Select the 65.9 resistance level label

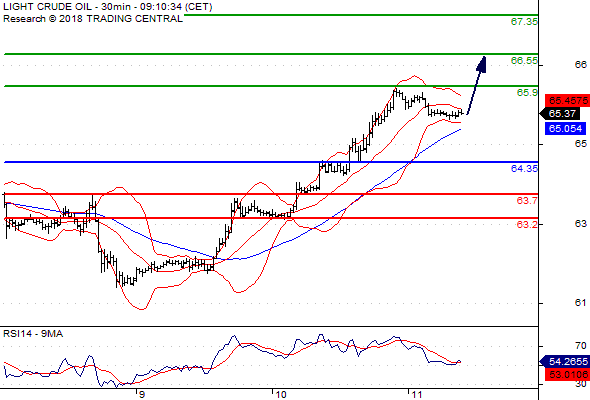coord(527,93)
